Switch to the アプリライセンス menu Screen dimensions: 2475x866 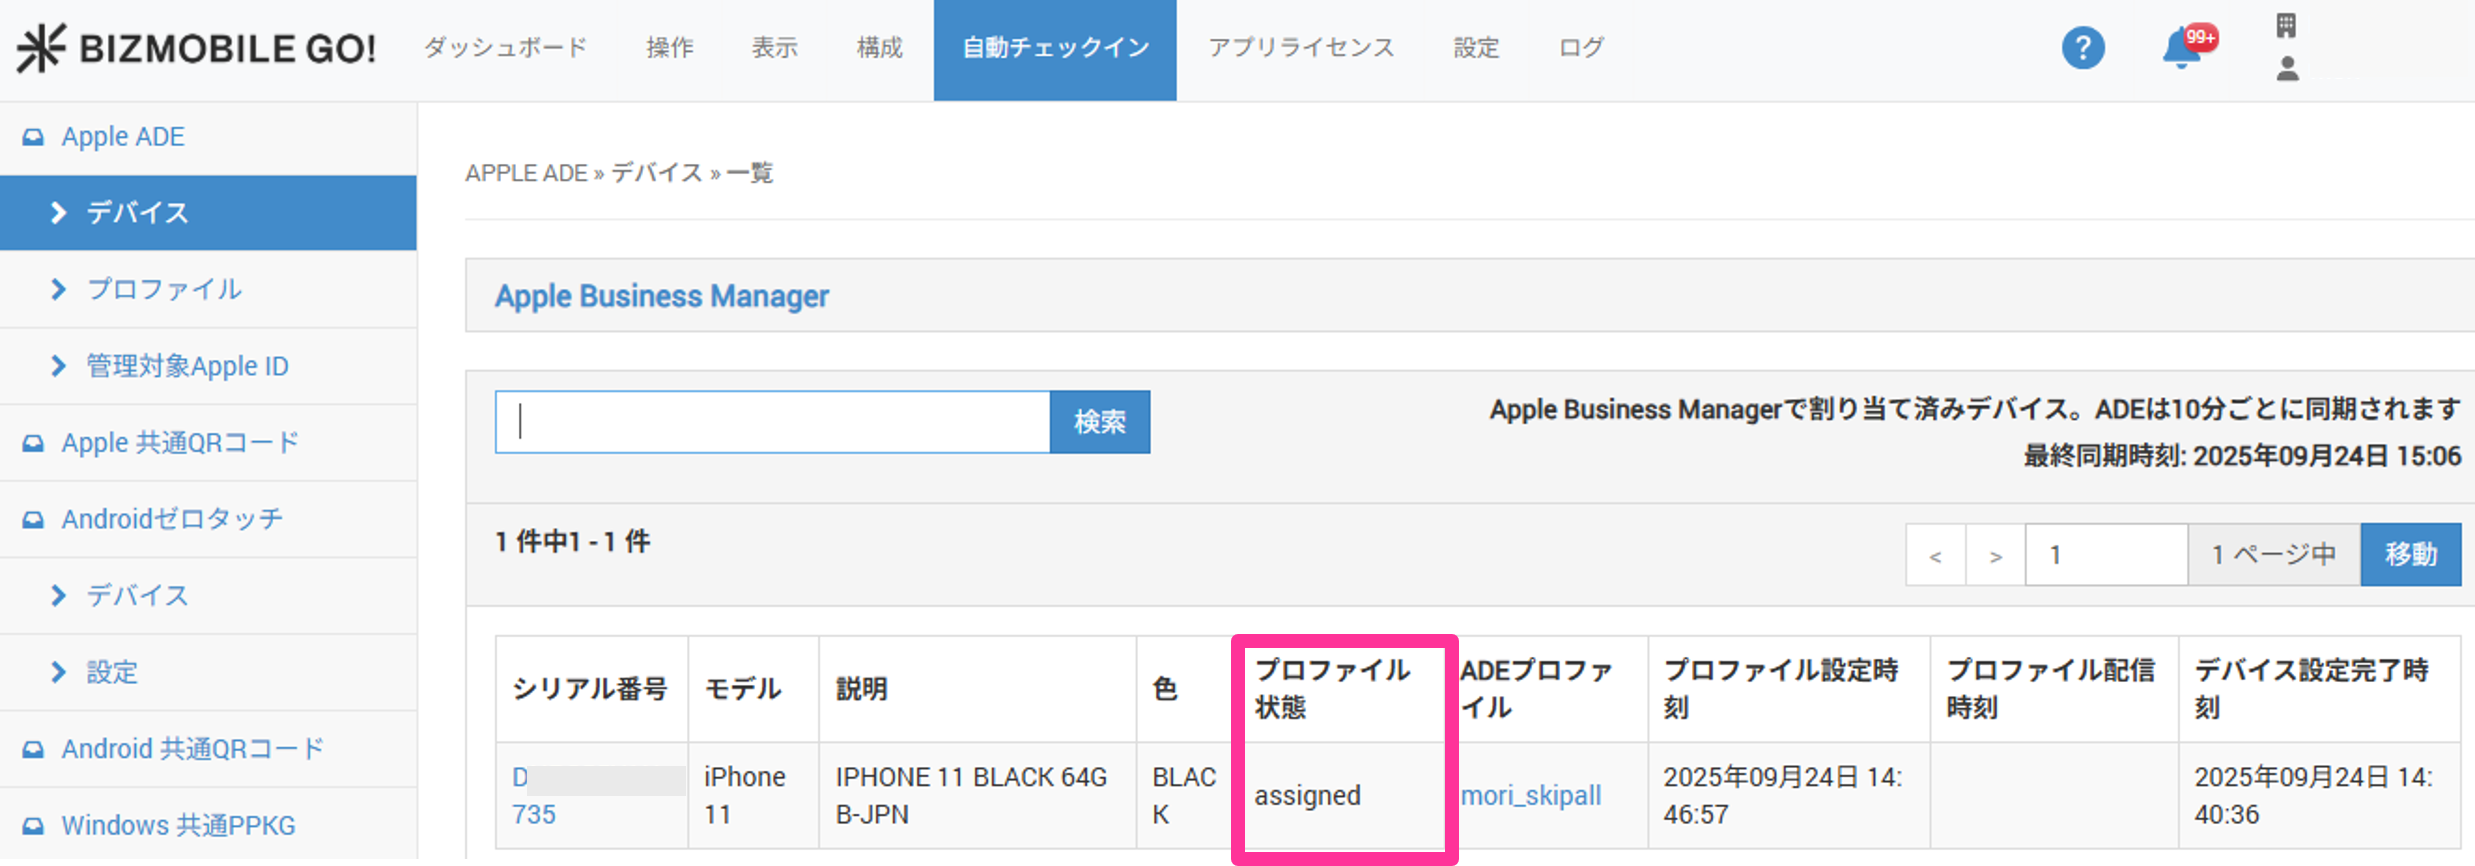1301,48
